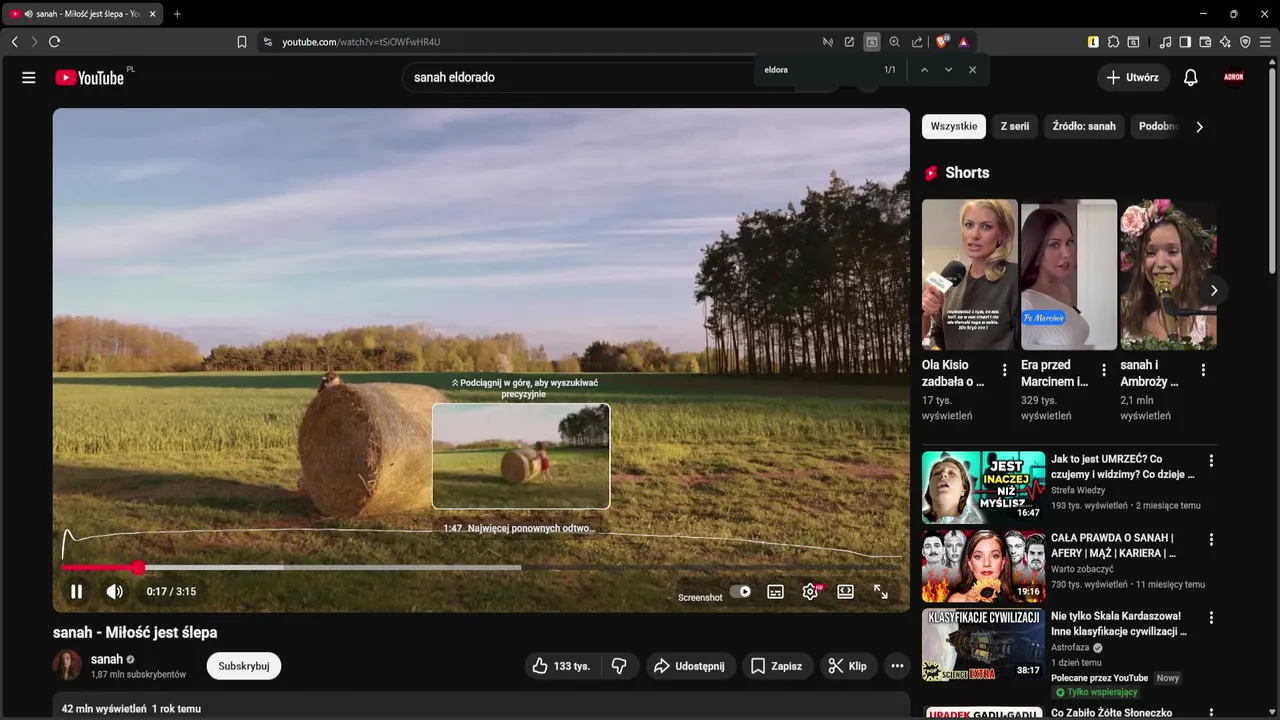Open the Brave Shields lion icon
This screenshot has width=1280, height=720.
point(941,42)
